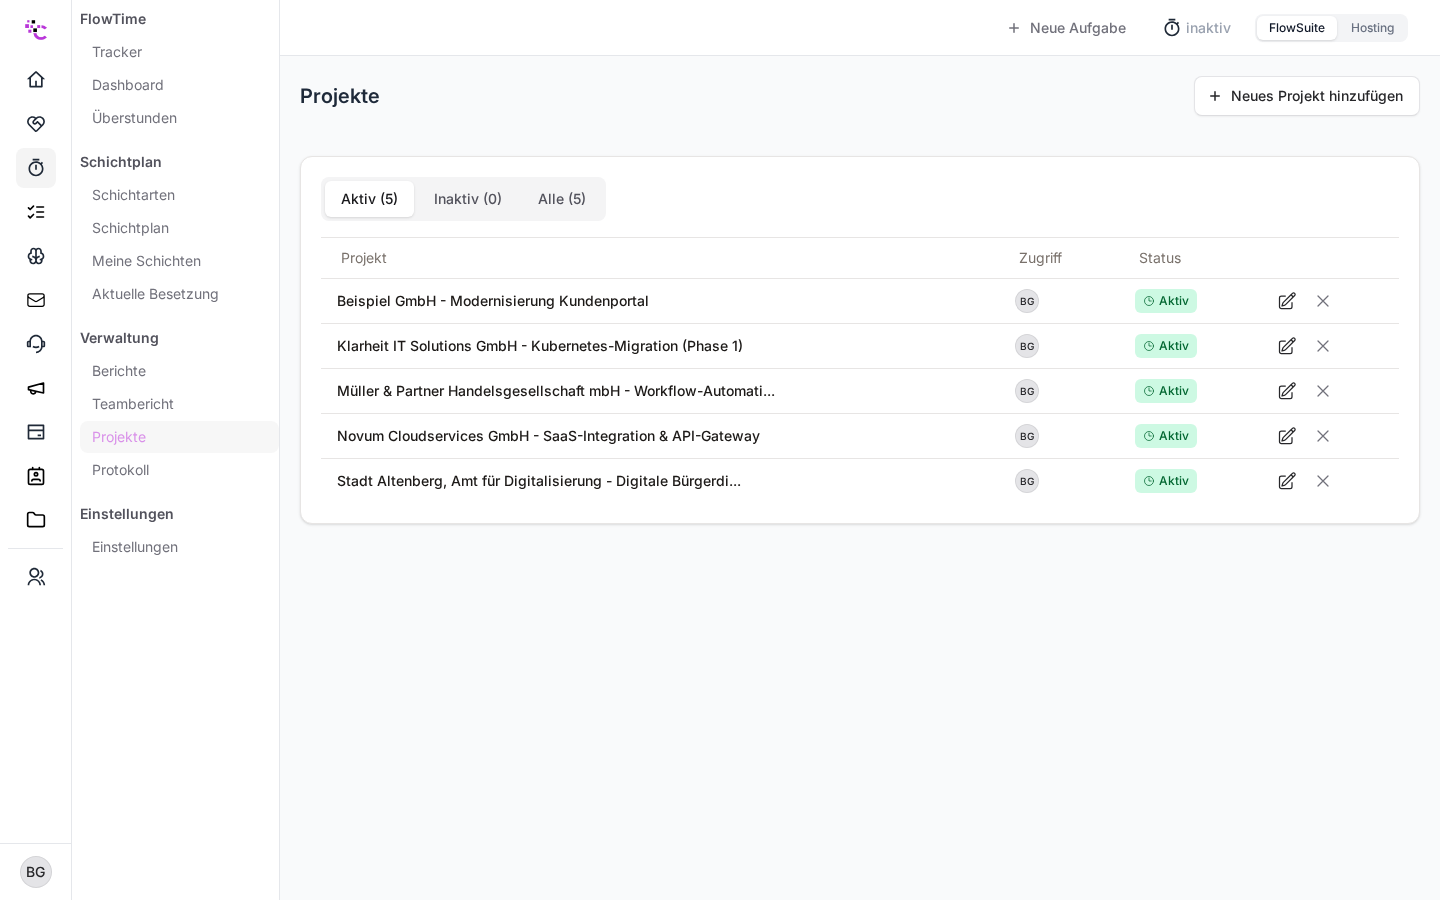Open Schichtplan menu item under Schichtplan
Image resolution: width=1440 pixels, height=900 pixels.
tap(130, 228)
